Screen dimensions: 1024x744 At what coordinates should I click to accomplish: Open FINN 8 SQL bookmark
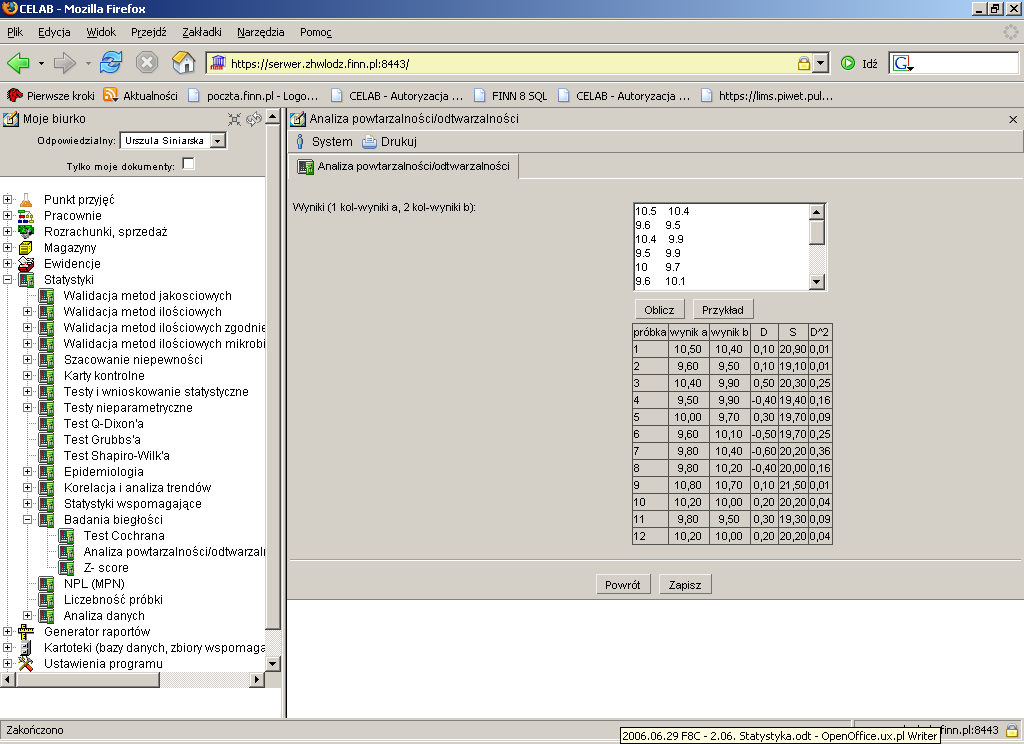(510, 95)
